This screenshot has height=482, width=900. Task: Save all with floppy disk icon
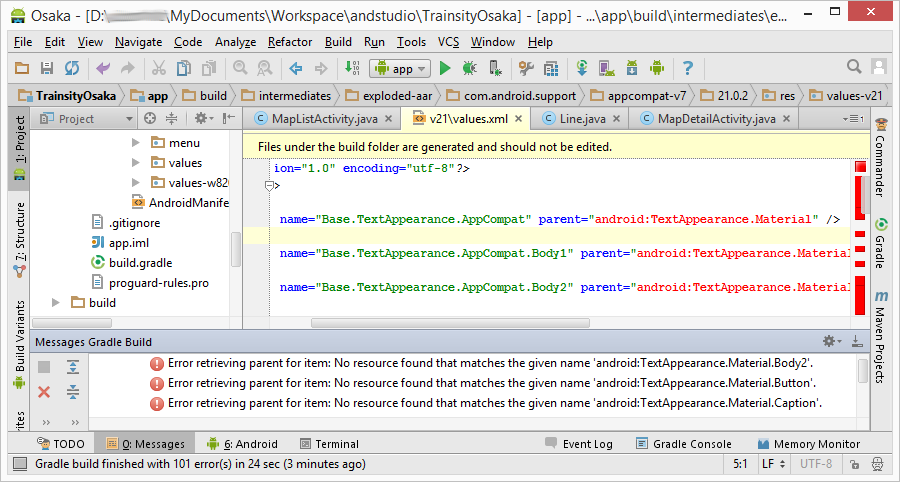46,68
